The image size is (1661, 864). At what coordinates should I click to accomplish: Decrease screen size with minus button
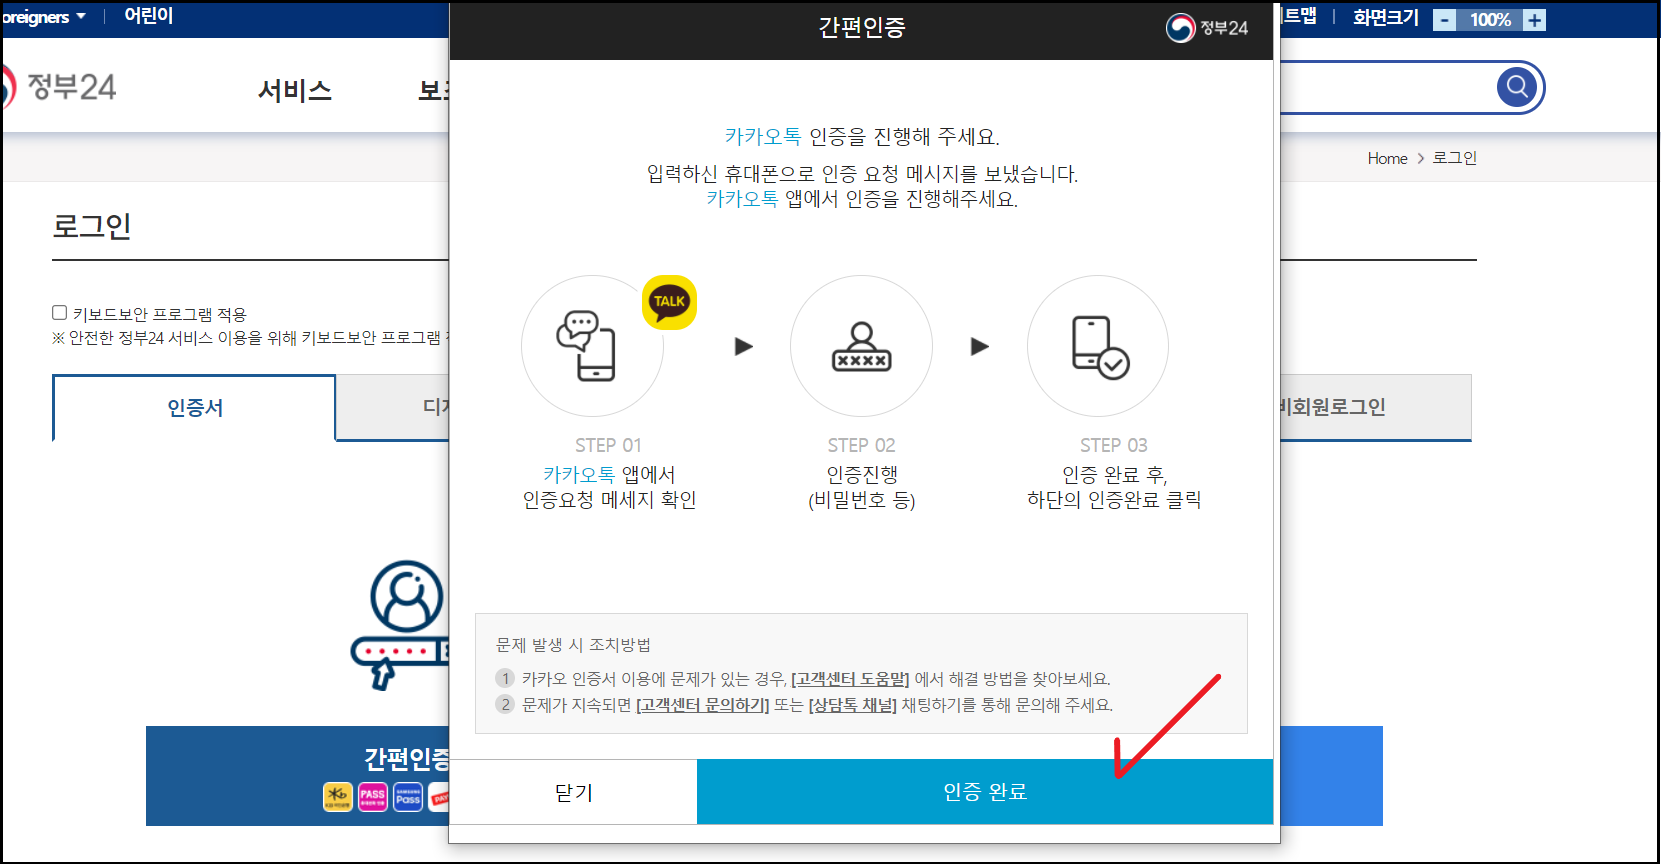1444,20
